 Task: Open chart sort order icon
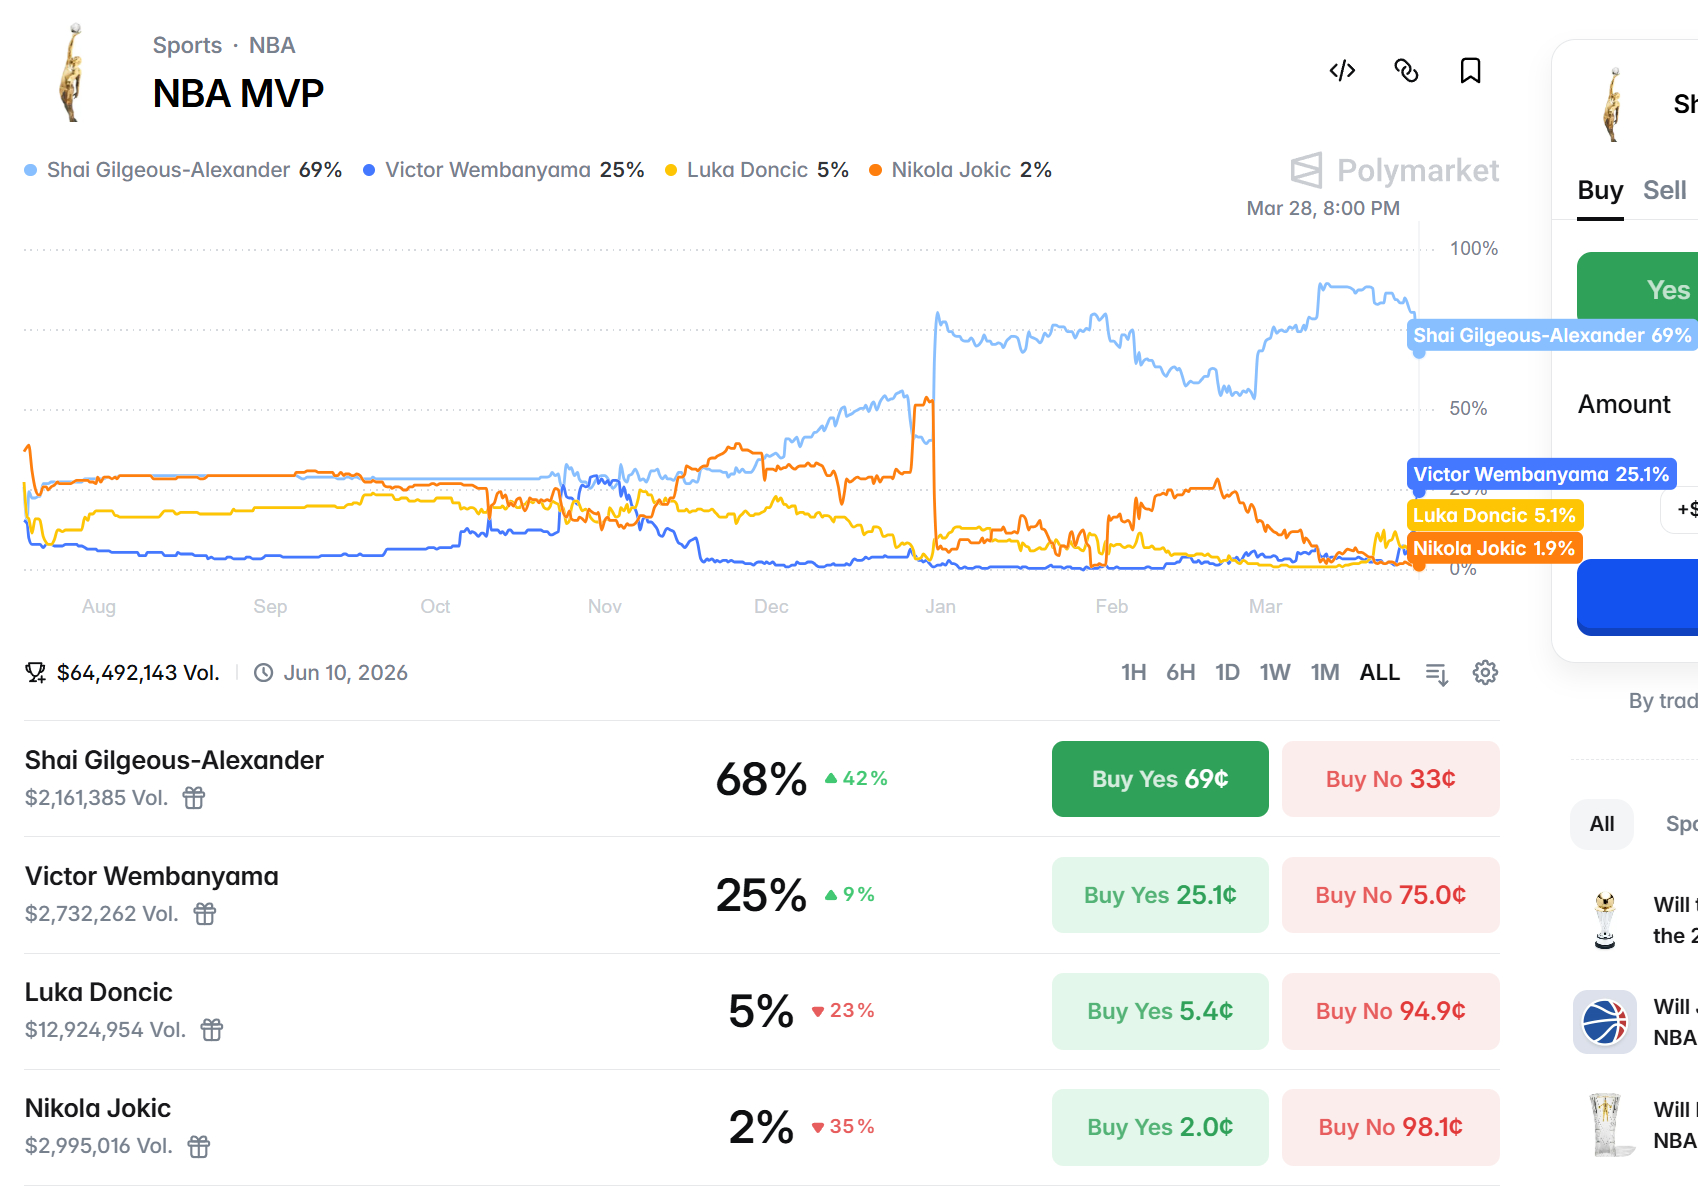1436,673
